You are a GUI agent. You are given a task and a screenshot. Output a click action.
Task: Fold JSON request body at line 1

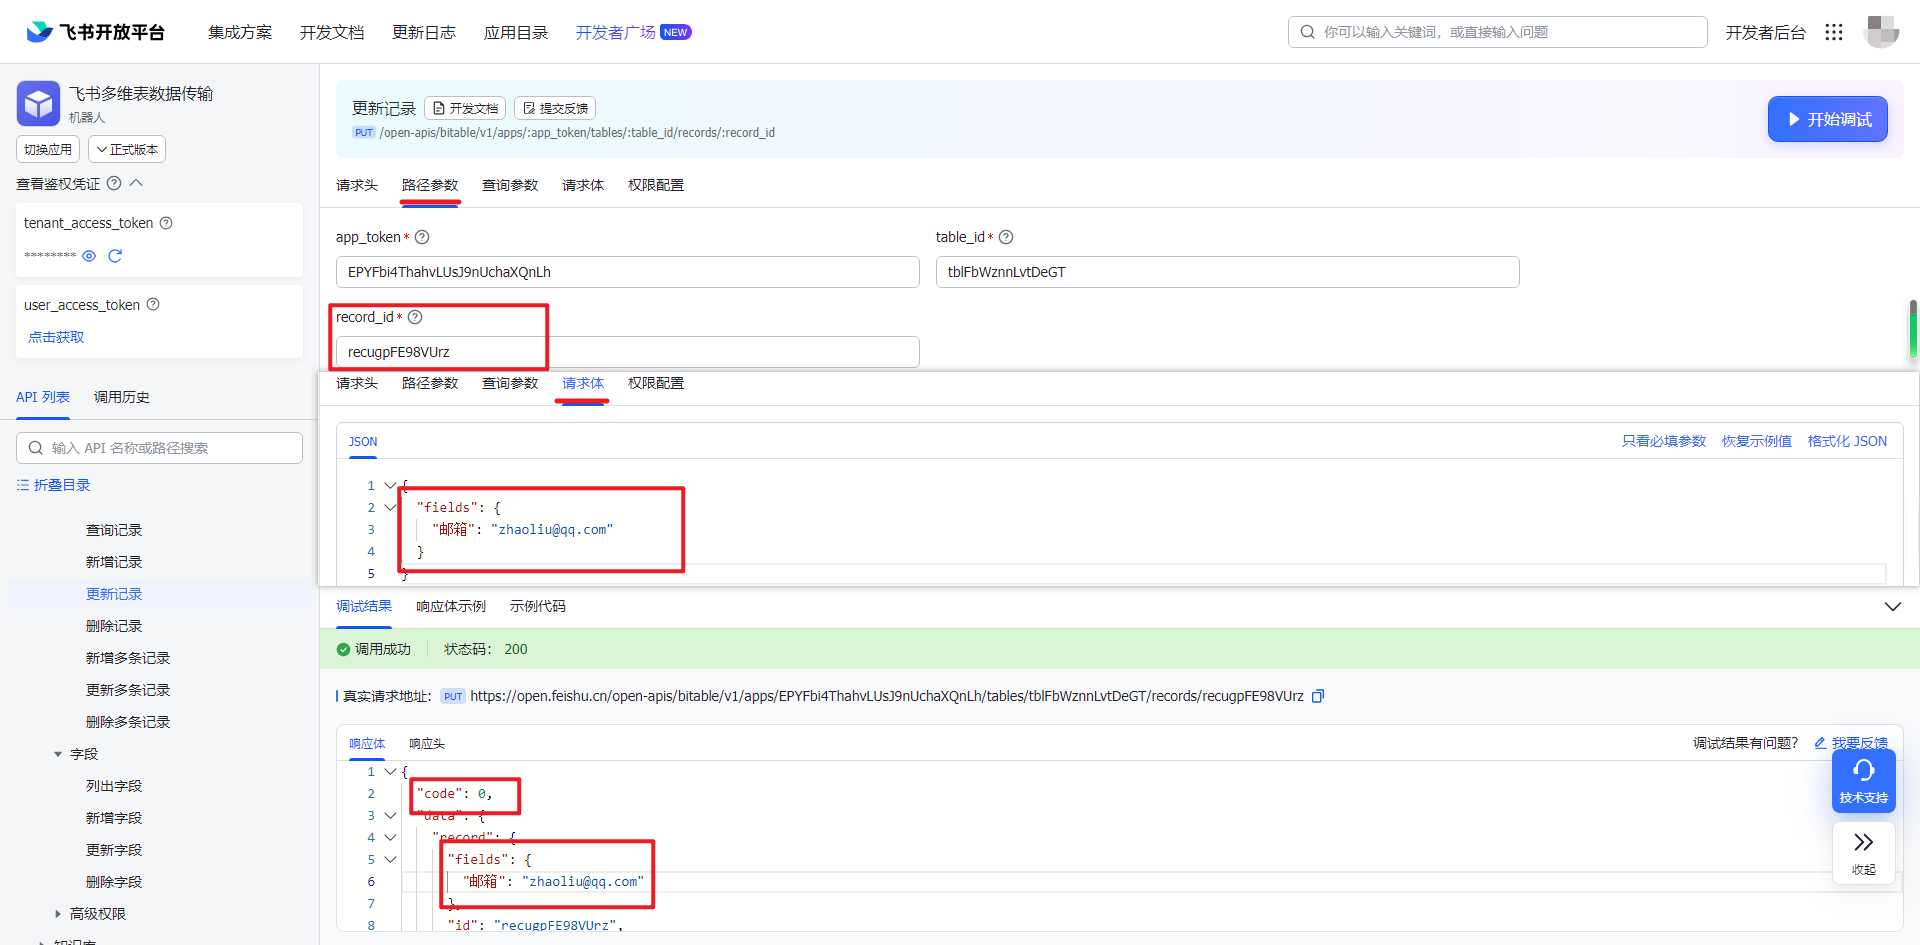[x=390, y=485]
